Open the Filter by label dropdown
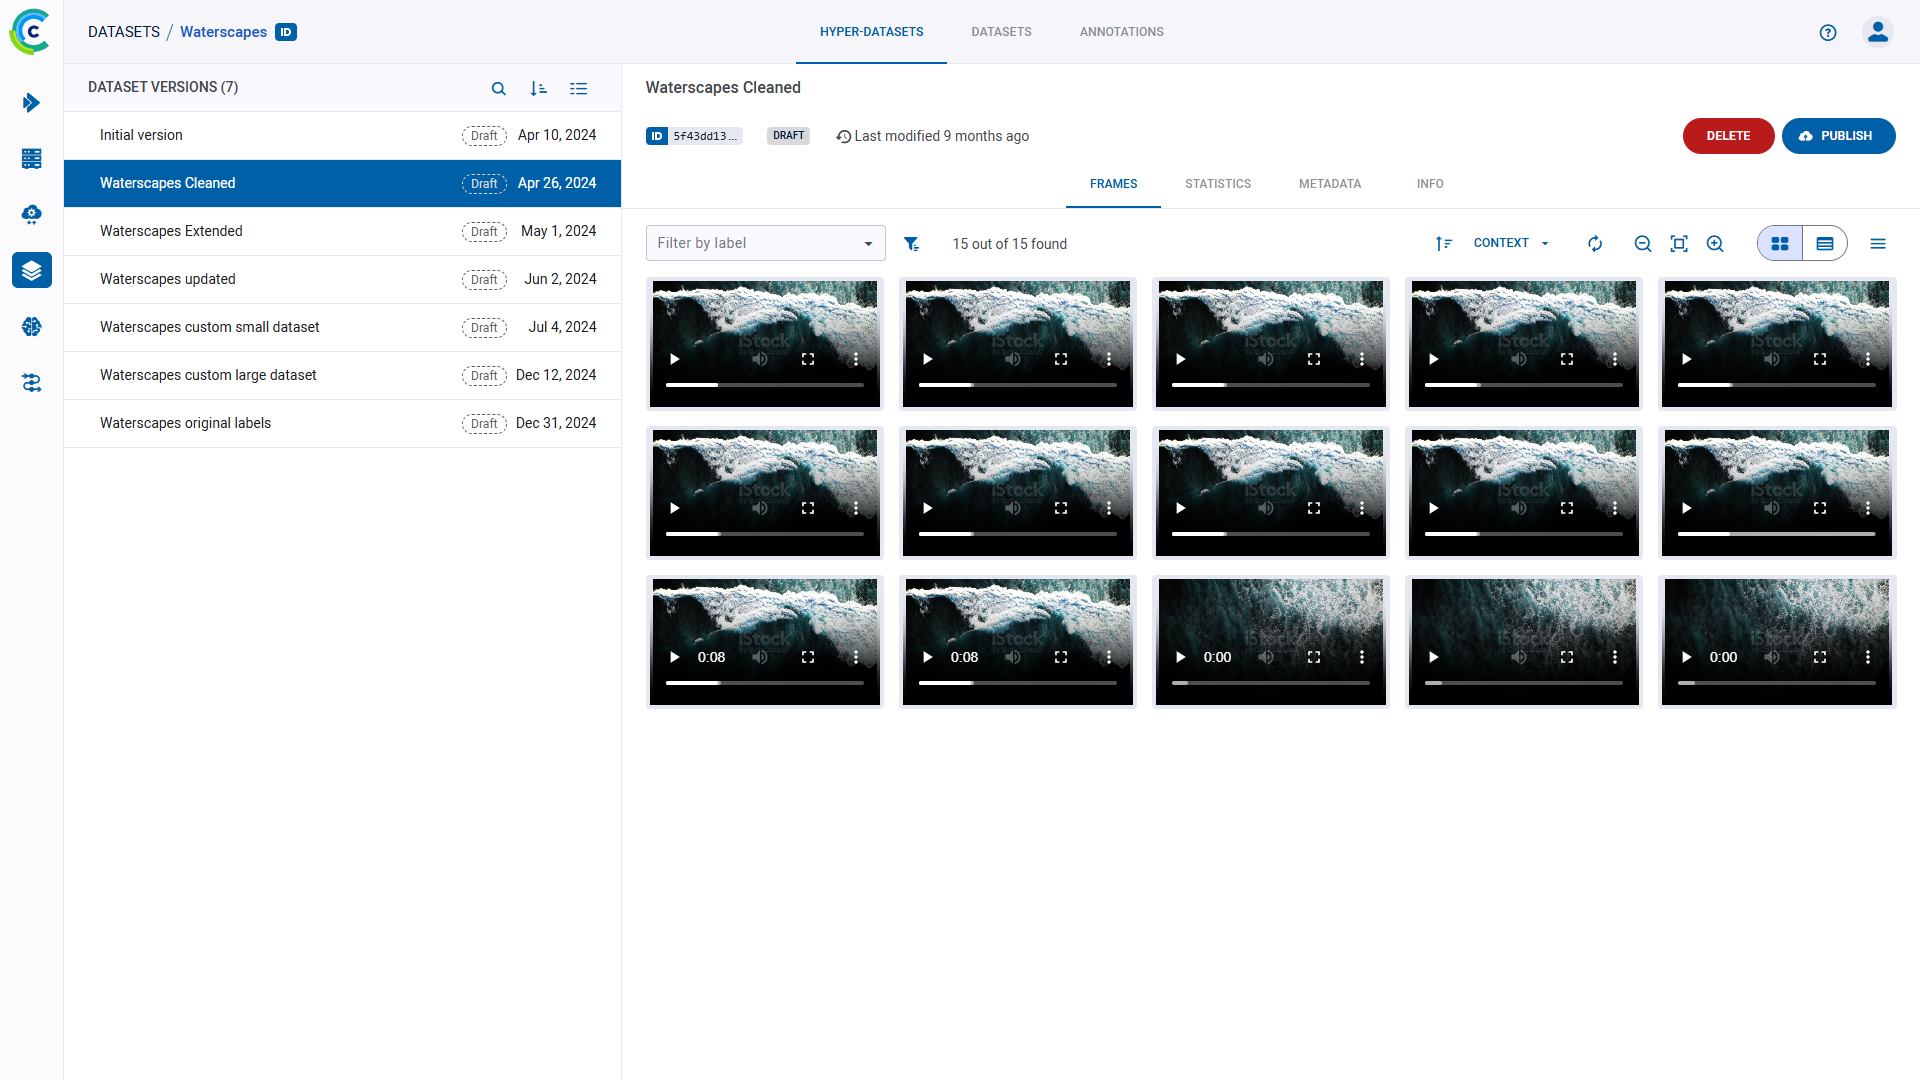Screen dimensions: 1920x1080 coord(765,243)
